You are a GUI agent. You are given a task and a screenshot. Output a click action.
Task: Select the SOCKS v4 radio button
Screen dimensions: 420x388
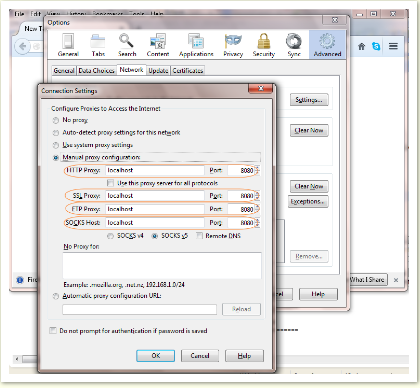110,236
